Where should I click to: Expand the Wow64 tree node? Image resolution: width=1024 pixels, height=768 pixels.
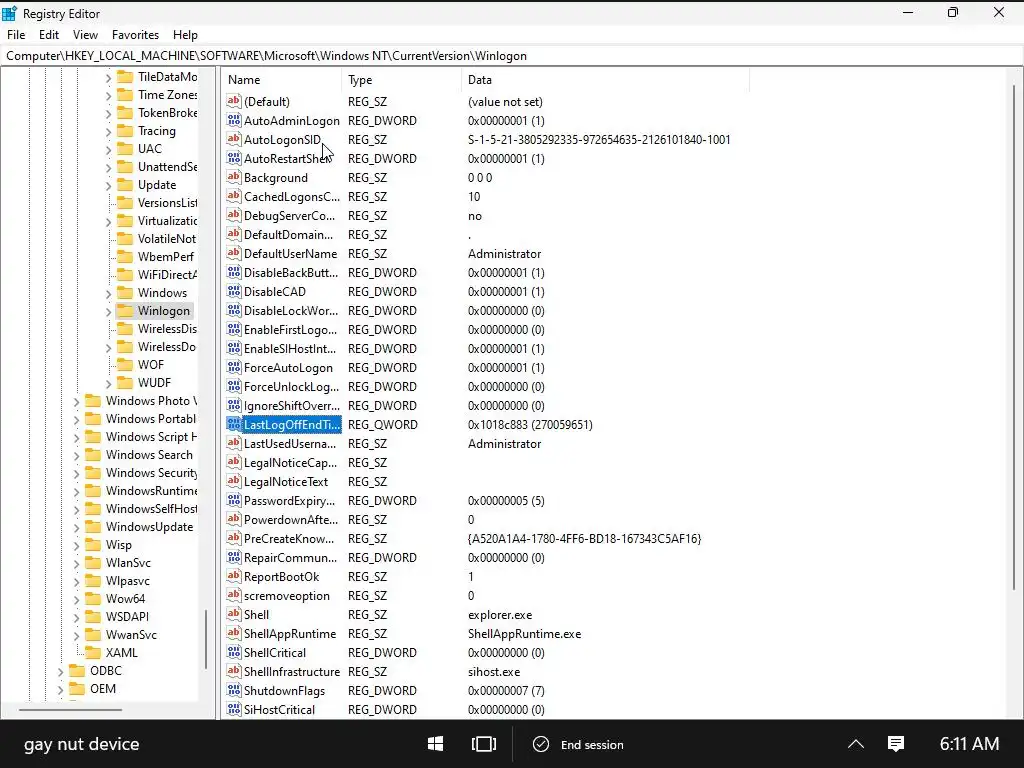(x=76, y=600)
